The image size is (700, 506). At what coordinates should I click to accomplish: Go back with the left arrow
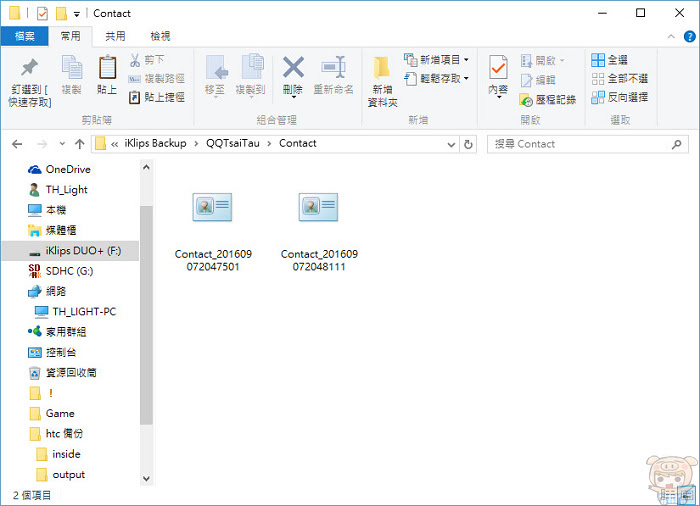click(17, 144)
